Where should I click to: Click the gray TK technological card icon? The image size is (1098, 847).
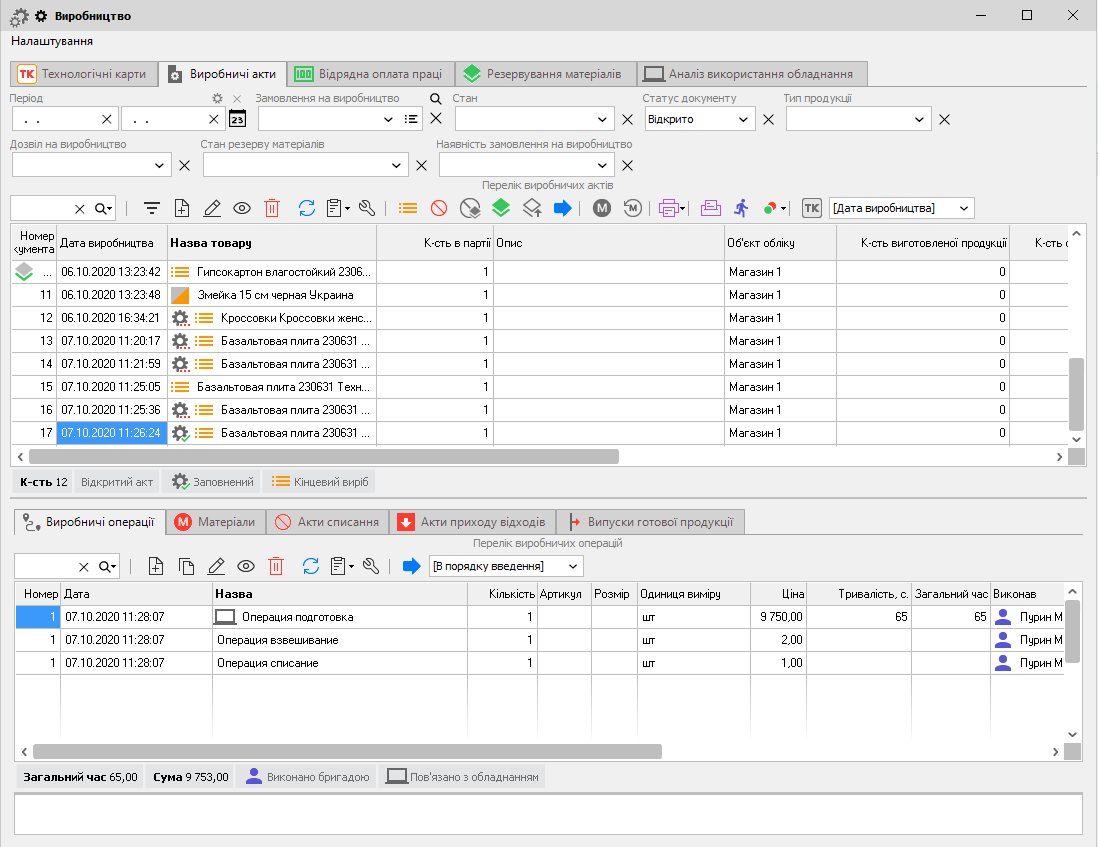click(x=812, y=208)
